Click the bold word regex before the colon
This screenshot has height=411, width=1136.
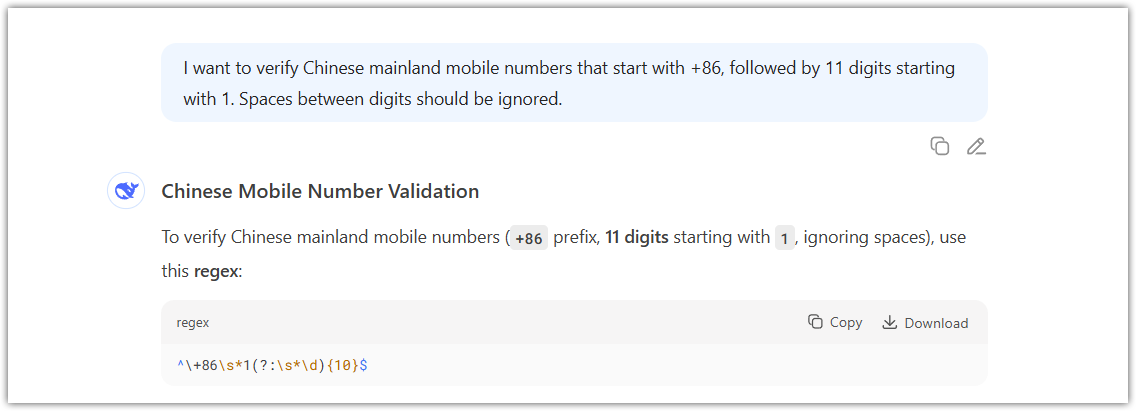pyautogui.click(x=215, y=272)
